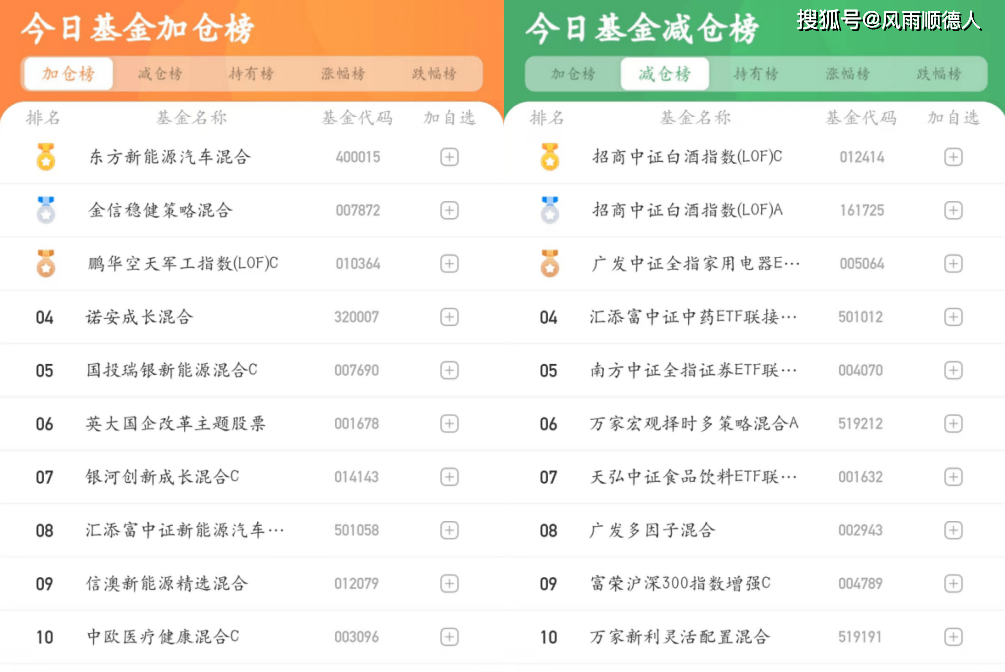Click fund code 161725
The image size is (1005, 672).
coord(862,210)
